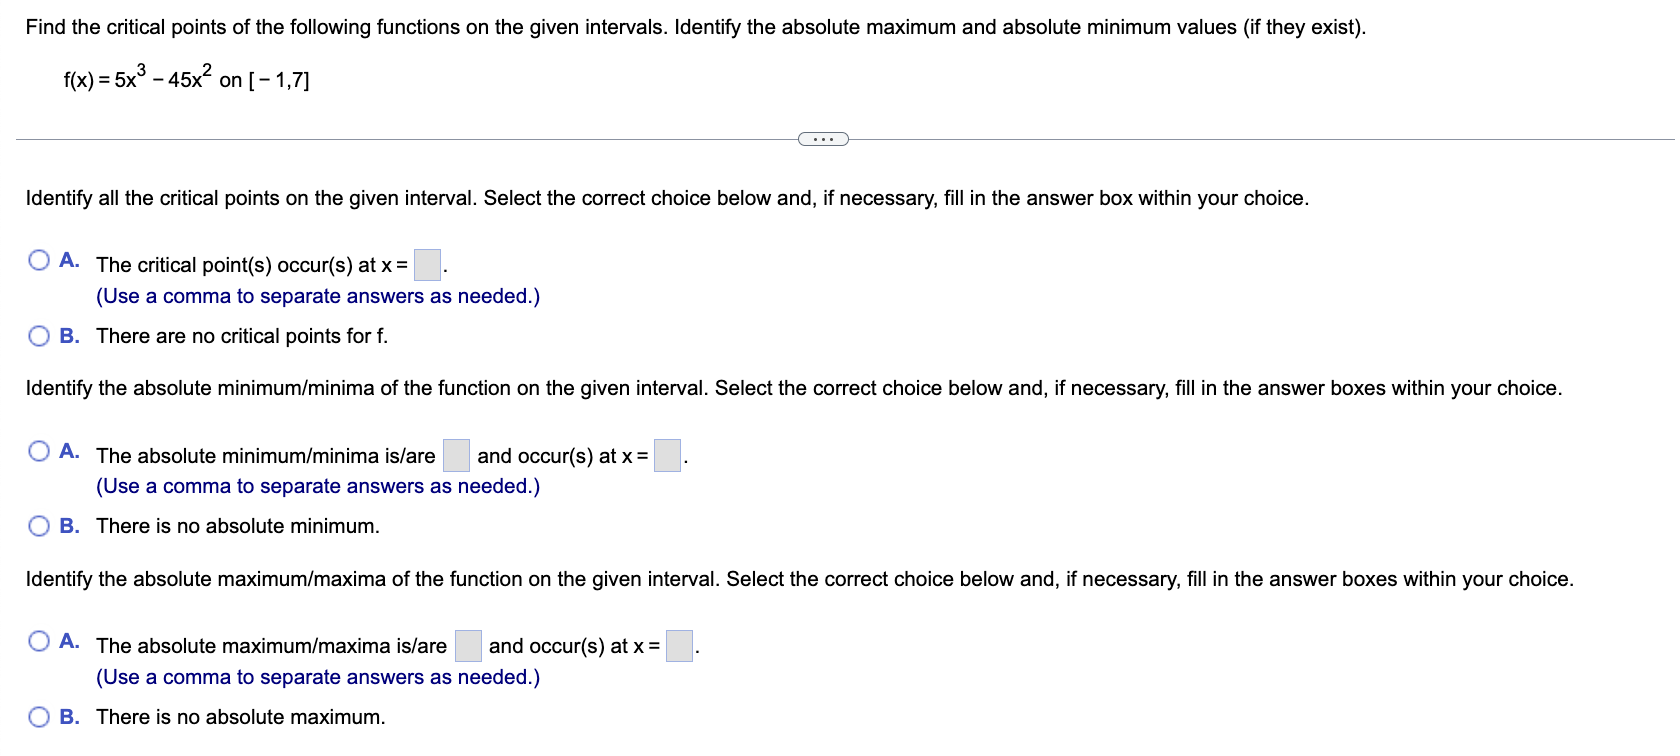Screen dimensions: 1680x756
Task: Choose "There is no absolute minimum."
Action: pos(37,525)
